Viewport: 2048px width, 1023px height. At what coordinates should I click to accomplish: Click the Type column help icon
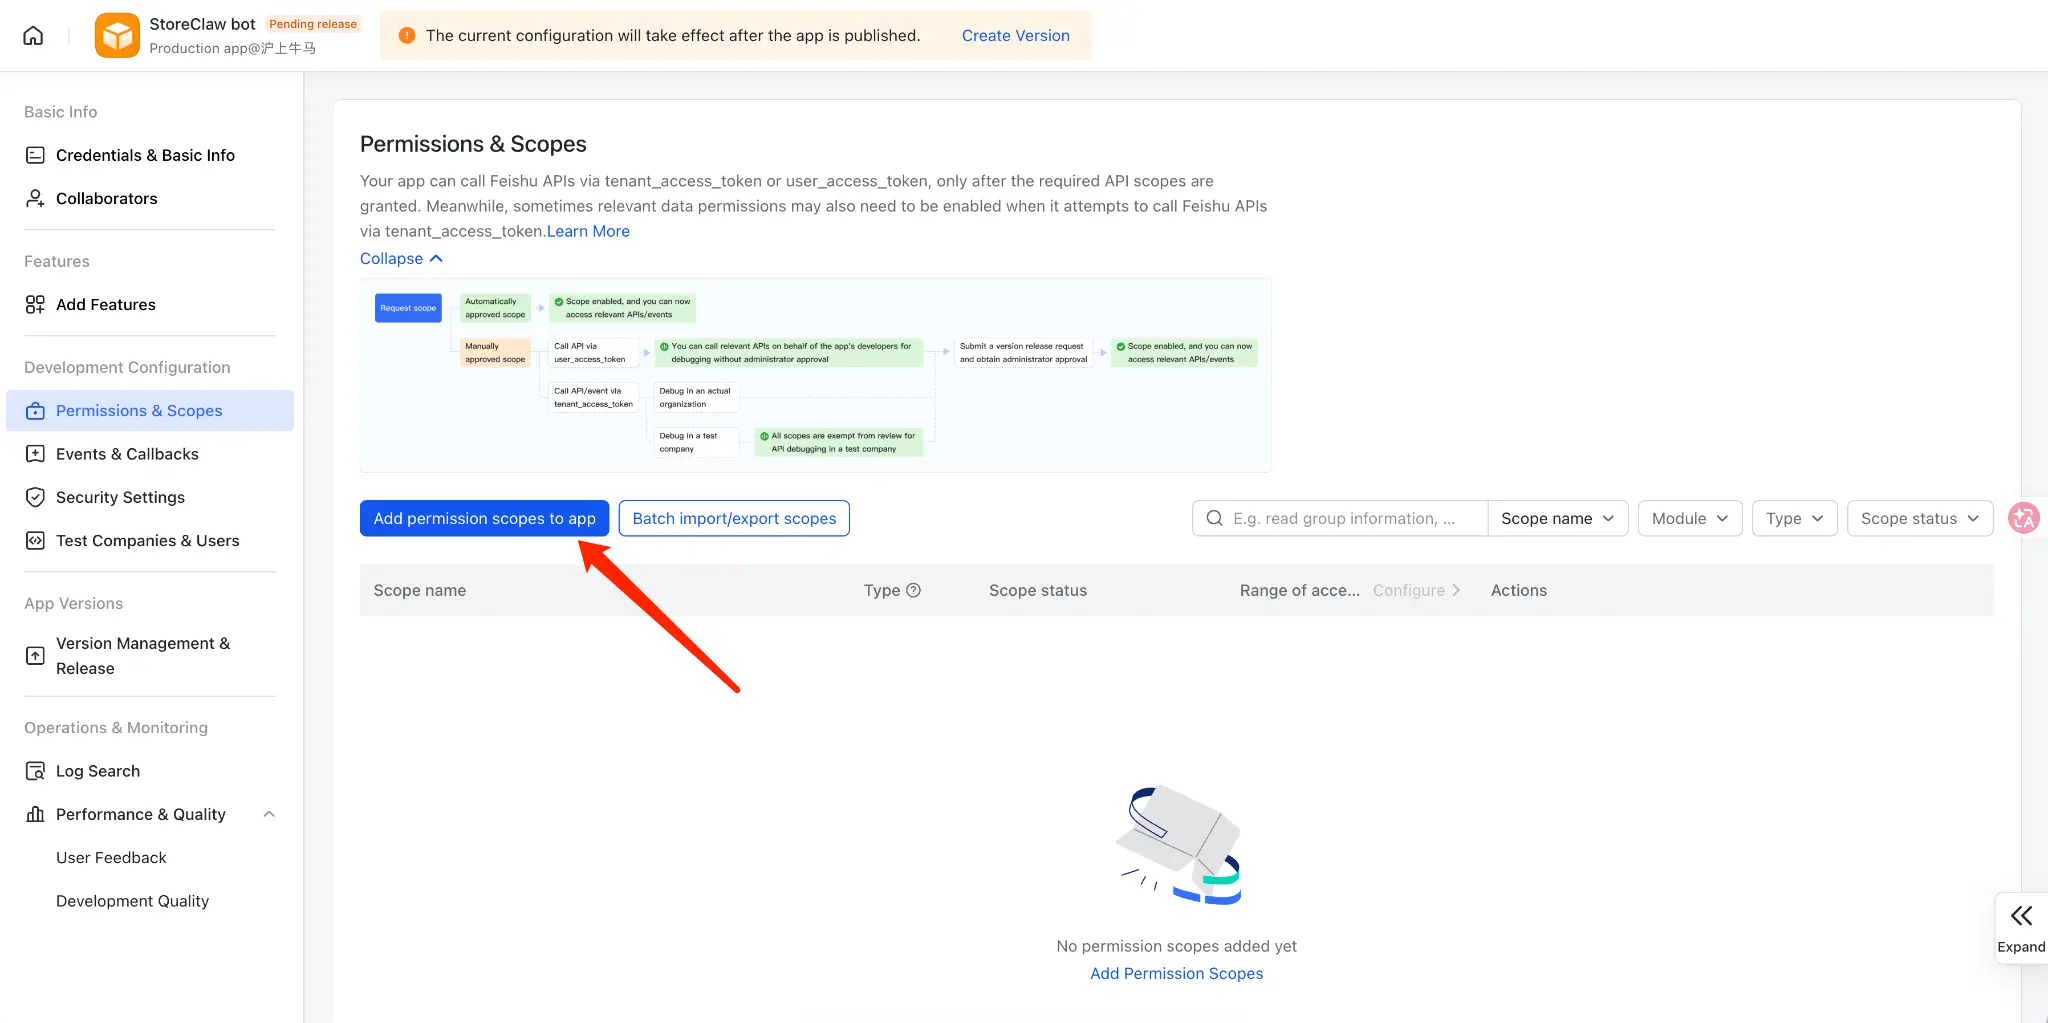pos(913,590)
